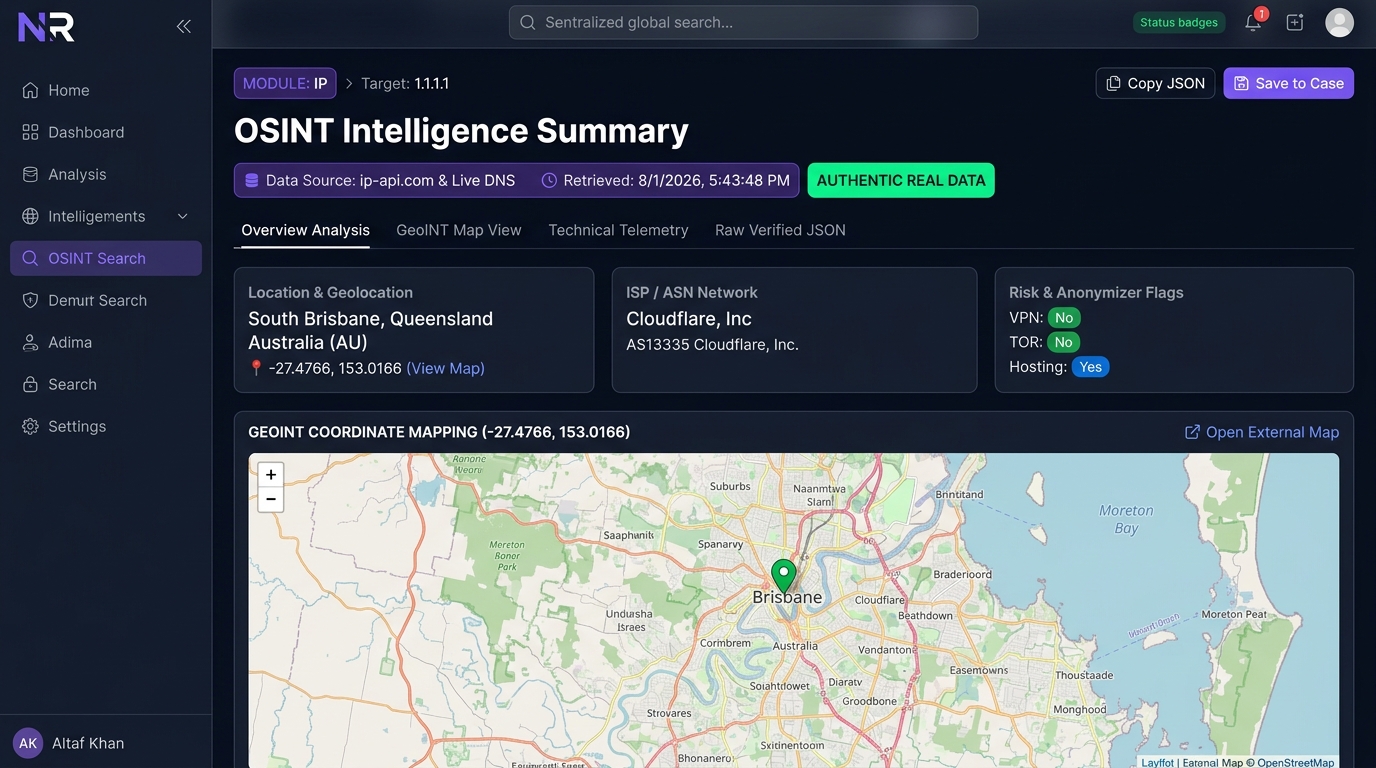Open Dashboard from the sidebar
The width and height of the screenshot is (1376, 768).
(106, 132)
